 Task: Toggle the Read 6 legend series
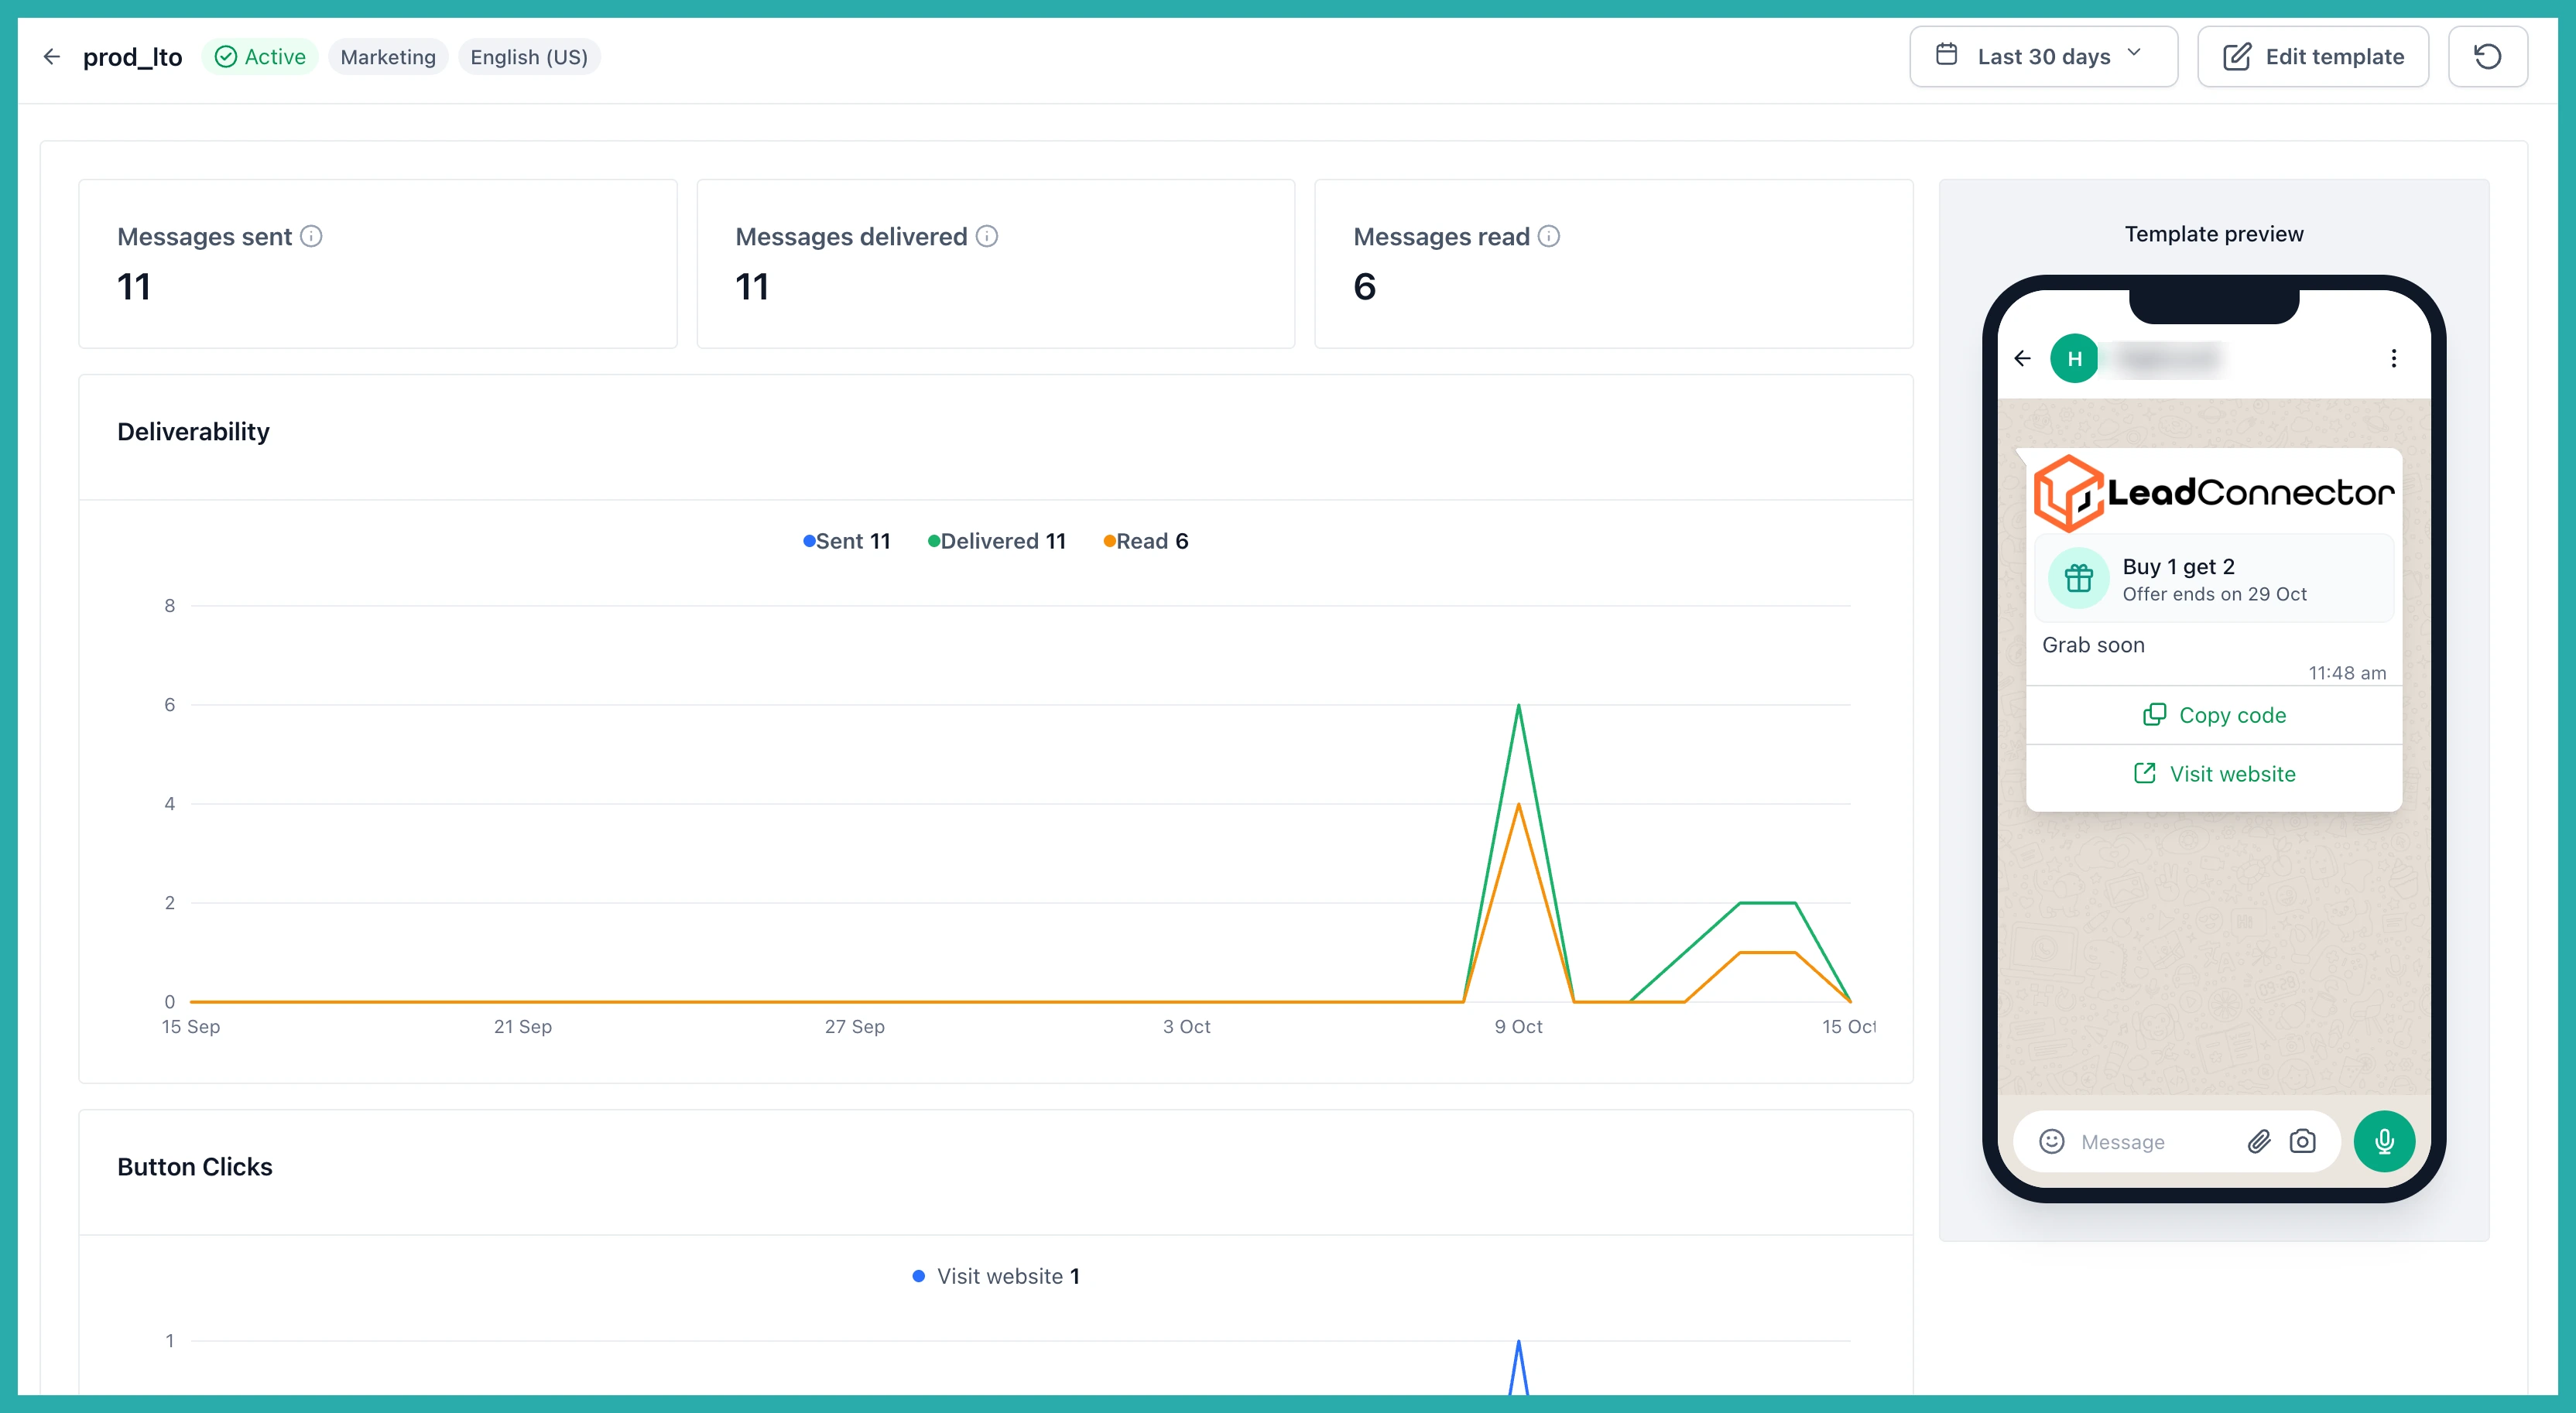[1146, 541]
